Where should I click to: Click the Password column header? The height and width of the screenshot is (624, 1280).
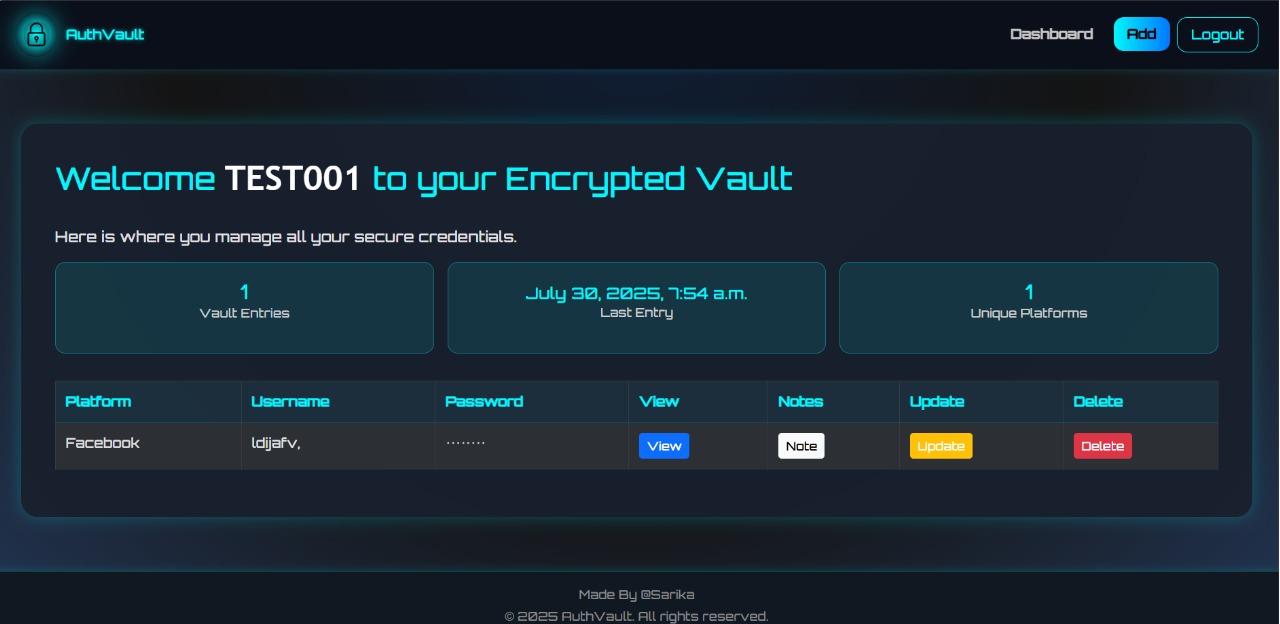(x=484, y=401)
